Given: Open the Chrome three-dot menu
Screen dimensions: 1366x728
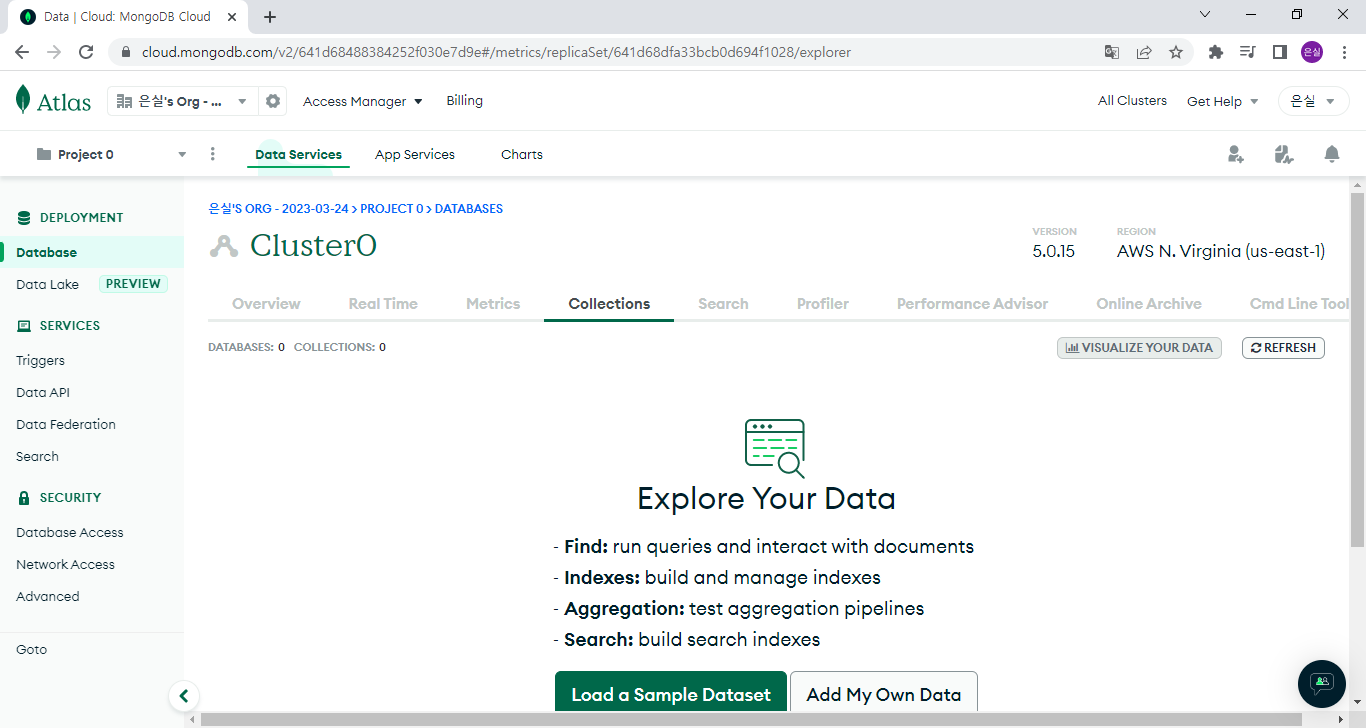Looking at the screenshot, I should (x=1344, y=52).
